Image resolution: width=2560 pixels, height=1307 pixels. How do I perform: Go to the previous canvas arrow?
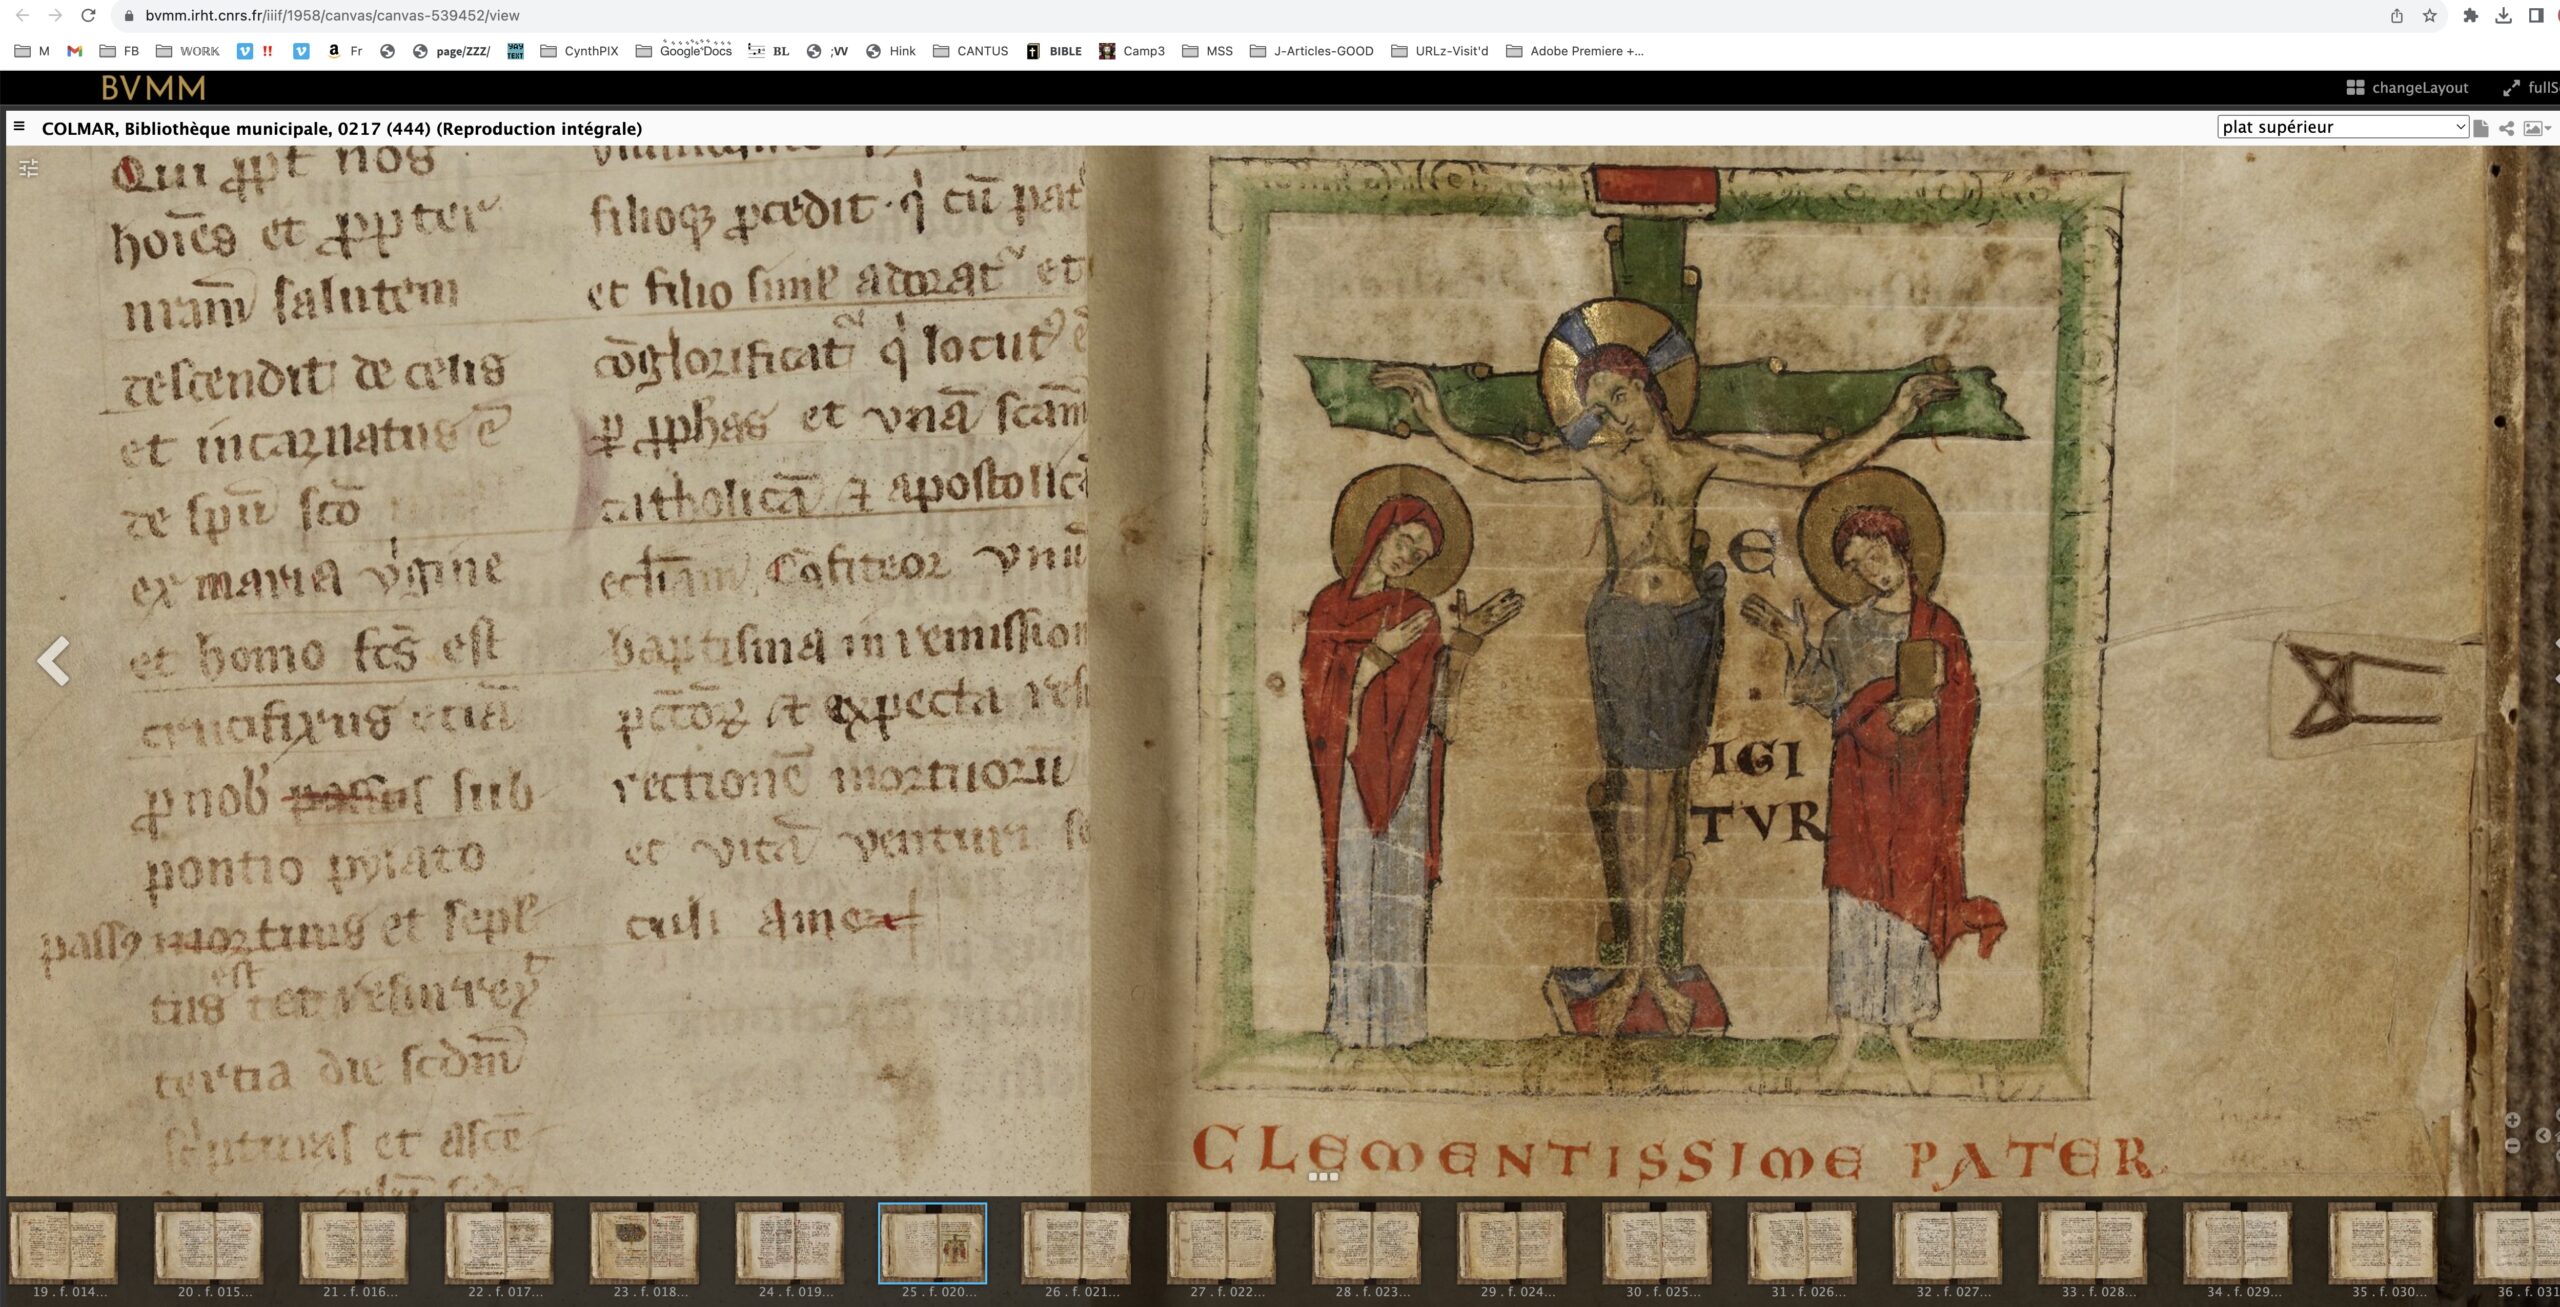pos(53,660)
